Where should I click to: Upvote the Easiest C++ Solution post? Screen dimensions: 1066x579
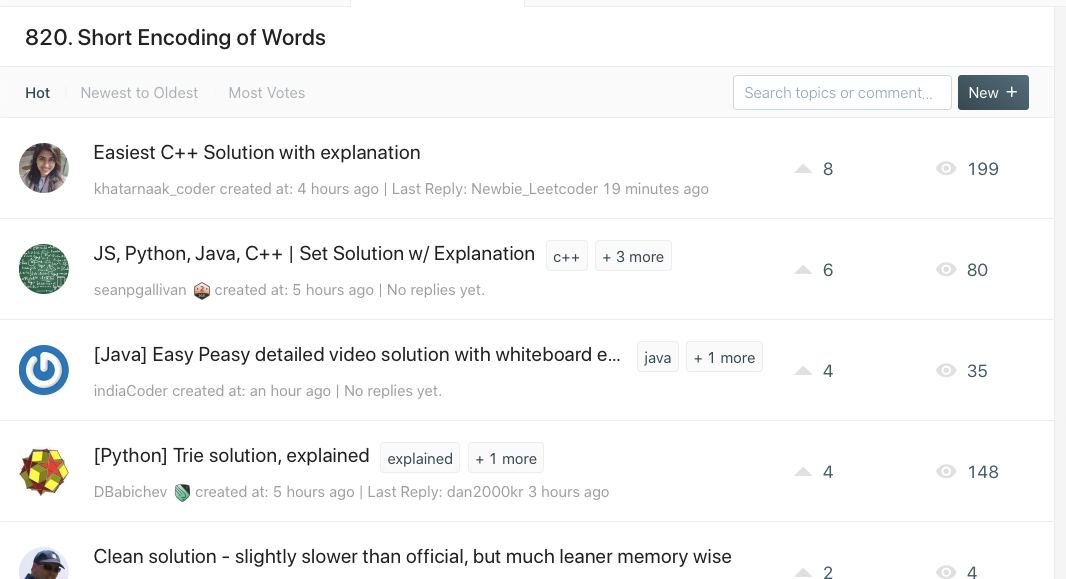[803, 169]
